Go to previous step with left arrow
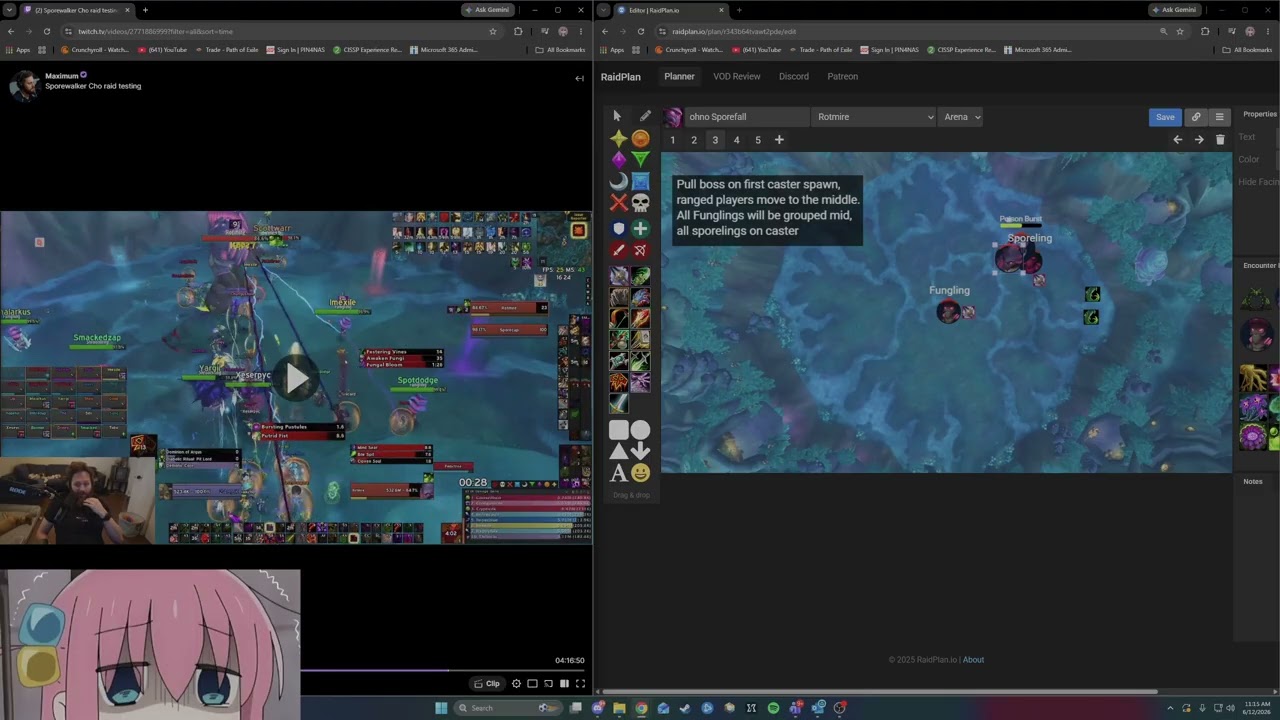The image size is (1280, 720). pyautogui.click(x=1177, y=140)
